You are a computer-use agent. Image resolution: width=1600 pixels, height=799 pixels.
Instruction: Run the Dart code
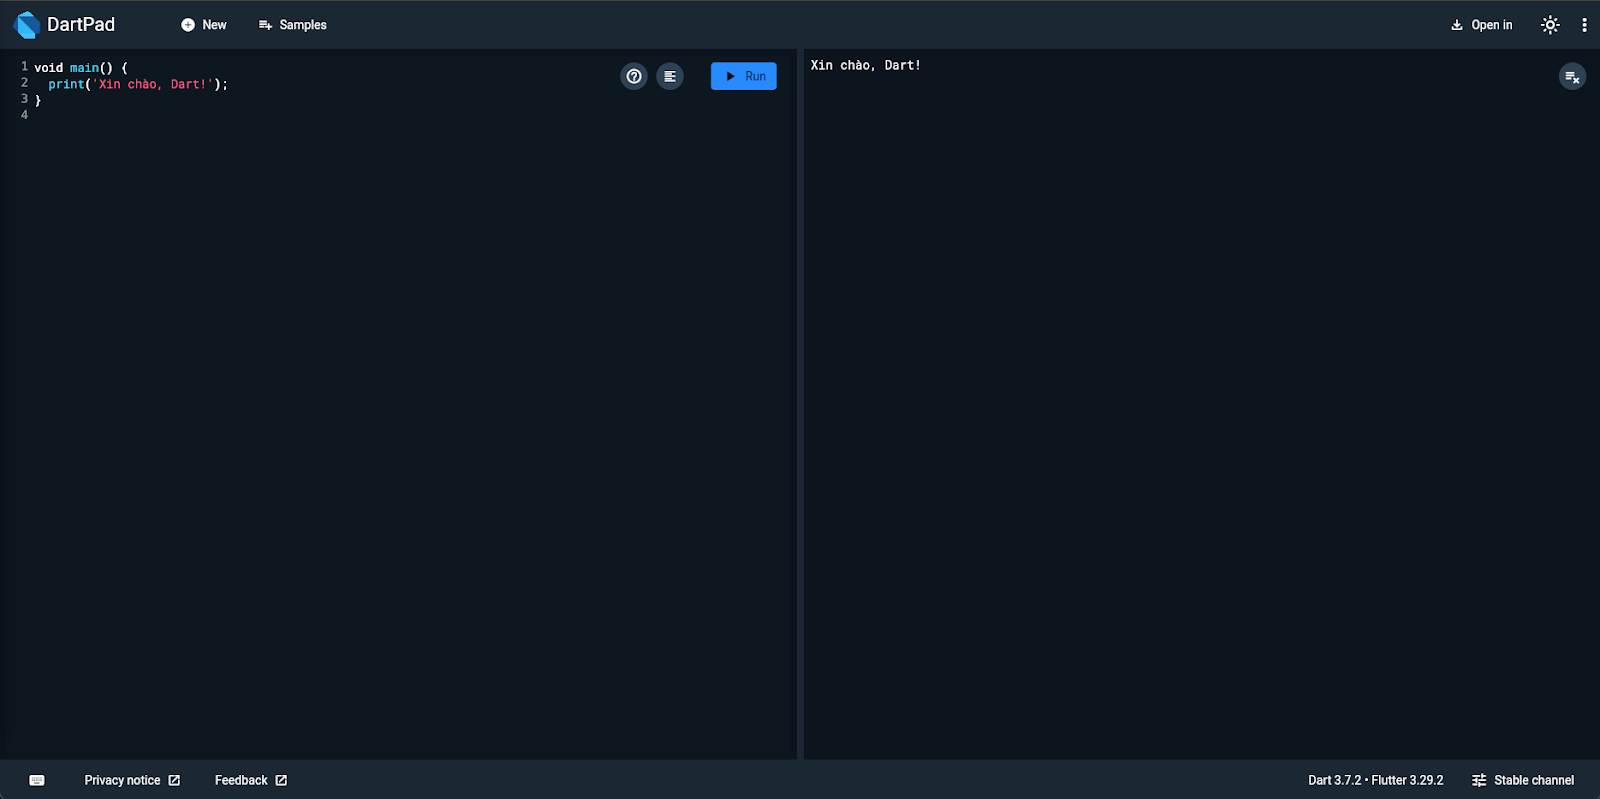(744, 76)
